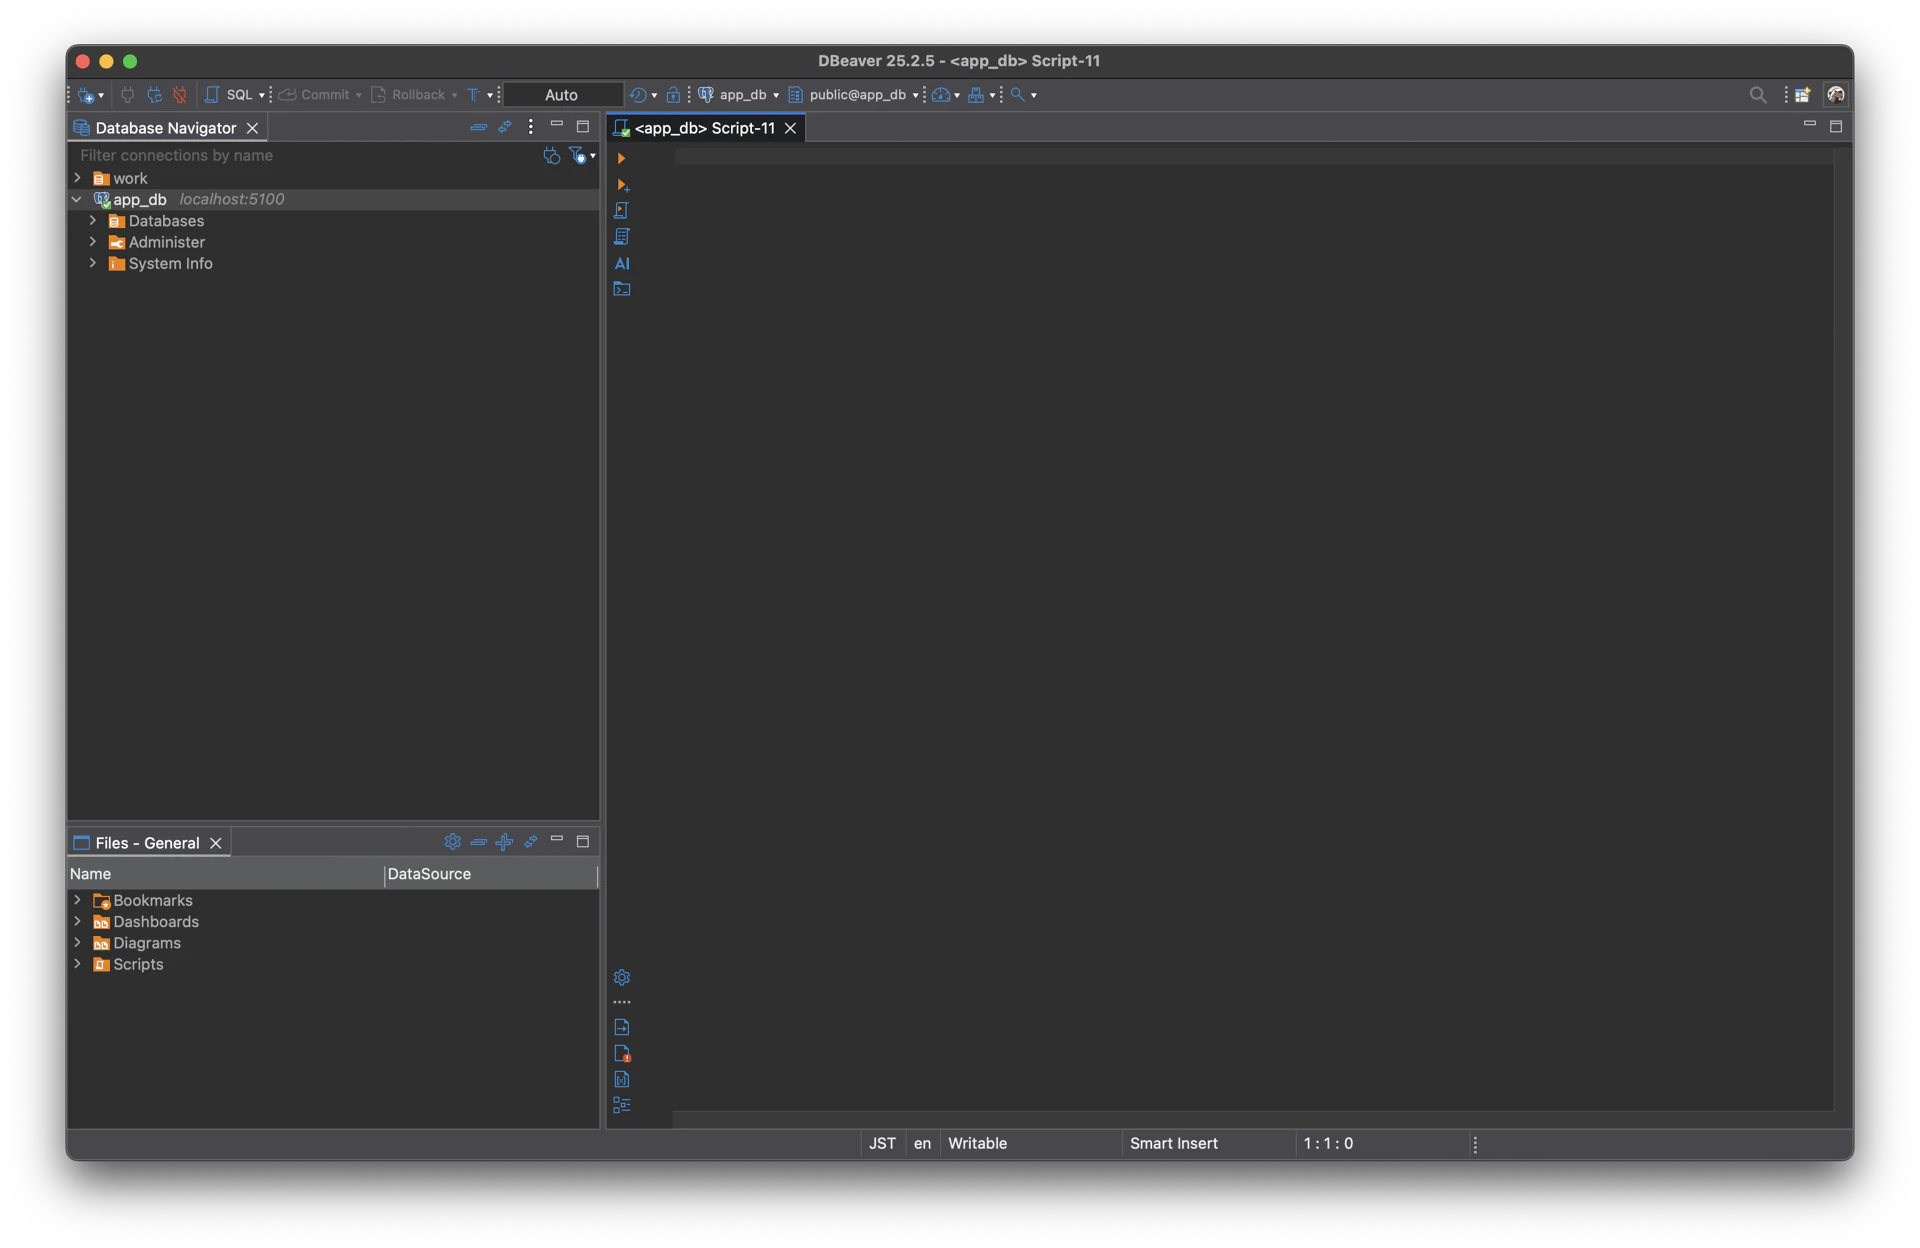Click the New Database Connection plug icon
The width and height of the screenshot is (1920, 1248).
coord(87,95)
